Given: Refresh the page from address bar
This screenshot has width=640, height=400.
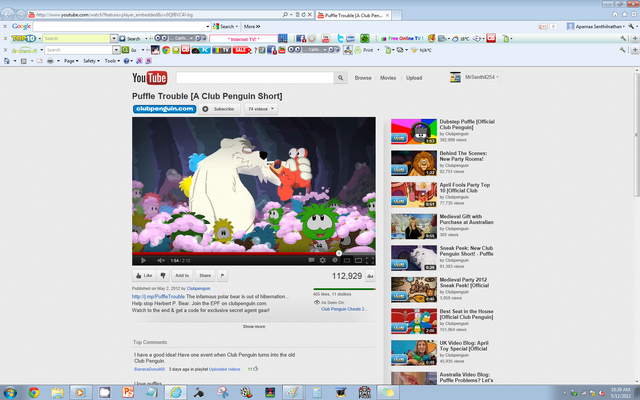Looking at the screenshot, I should coord(303,15).
